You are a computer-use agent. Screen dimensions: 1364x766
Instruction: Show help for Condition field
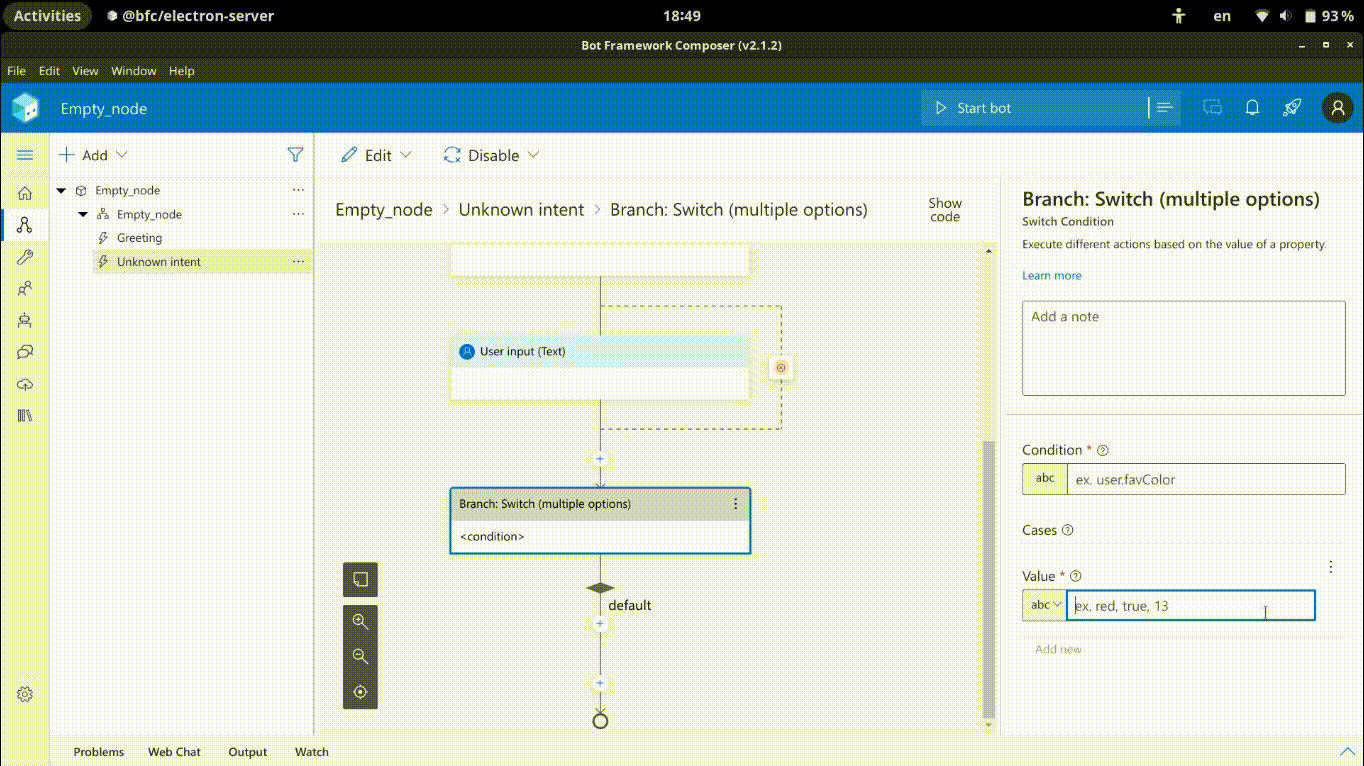pyautogui.click(x=1103, y=451)
